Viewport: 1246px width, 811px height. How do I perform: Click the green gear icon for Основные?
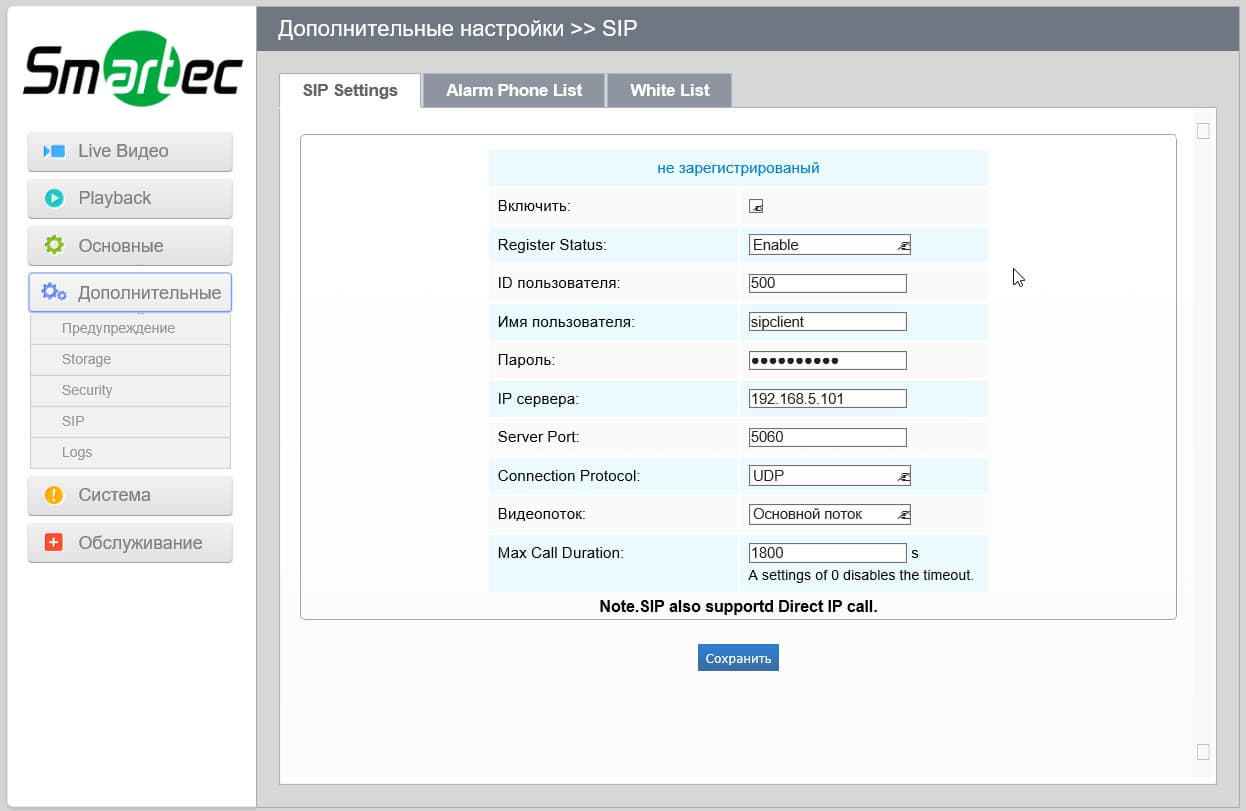coord(54,245)
